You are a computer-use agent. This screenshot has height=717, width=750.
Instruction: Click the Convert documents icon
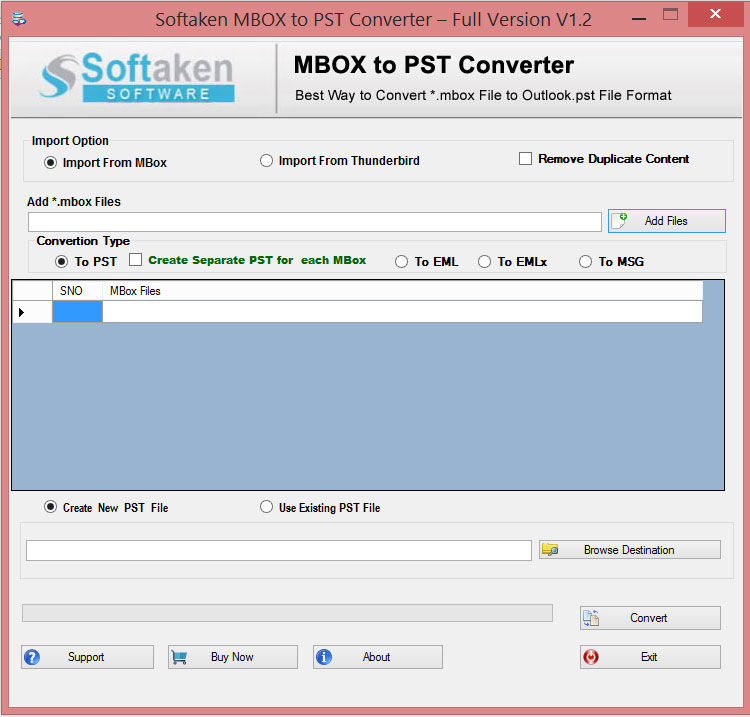click(591, 618)
